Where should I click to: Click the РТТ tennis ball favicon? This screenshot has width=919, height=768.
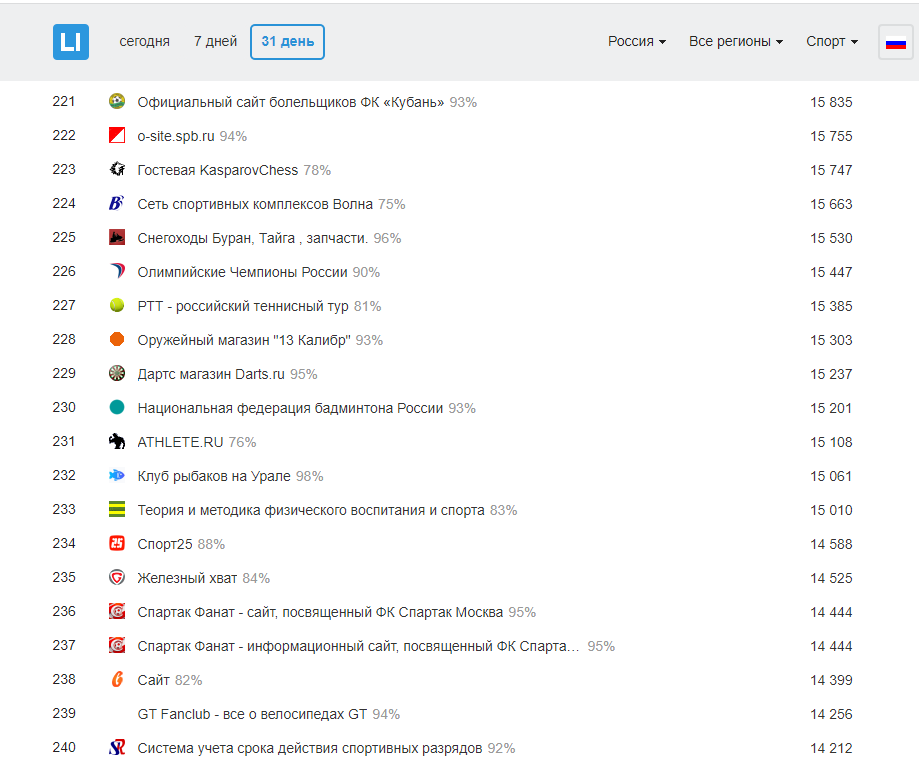click(x=117, y=305)
